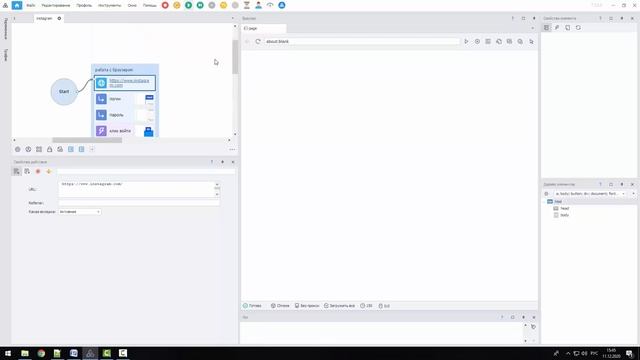The height and width of the screenshot is (360, 640).
Task: Select the клик войти action block
Action: [124, 131]
